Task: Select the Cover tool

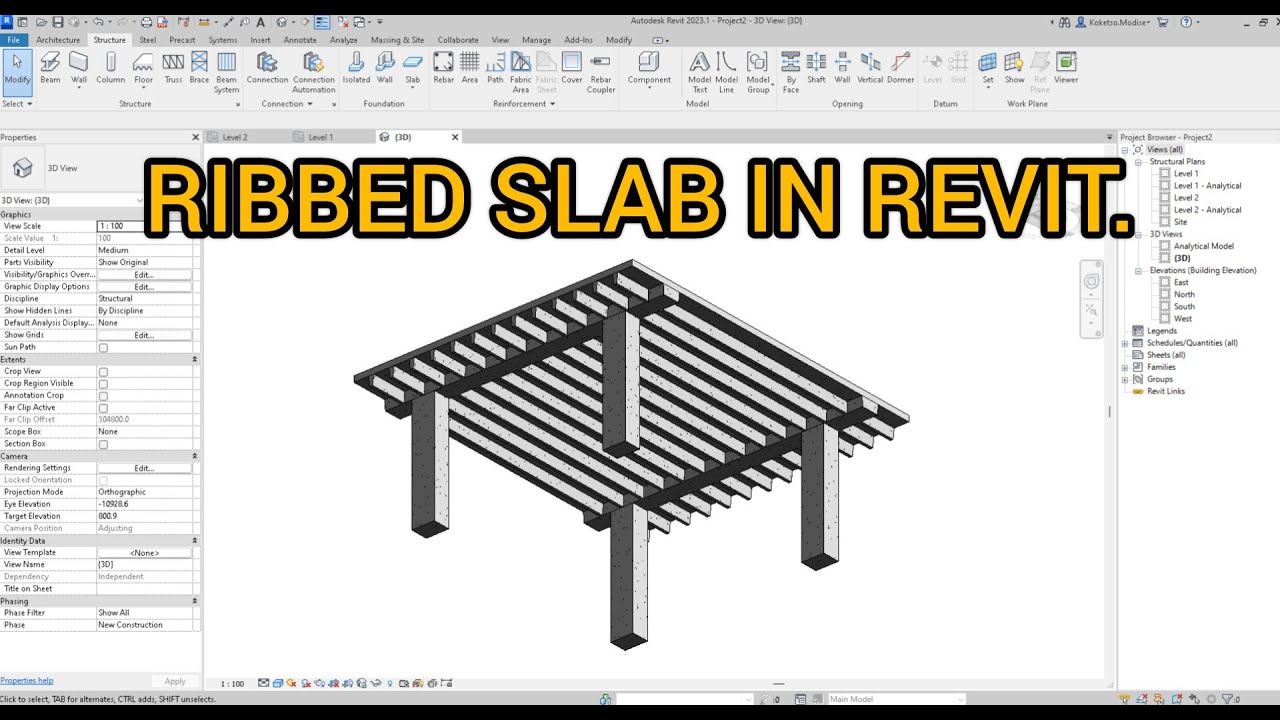Action: 572,67
